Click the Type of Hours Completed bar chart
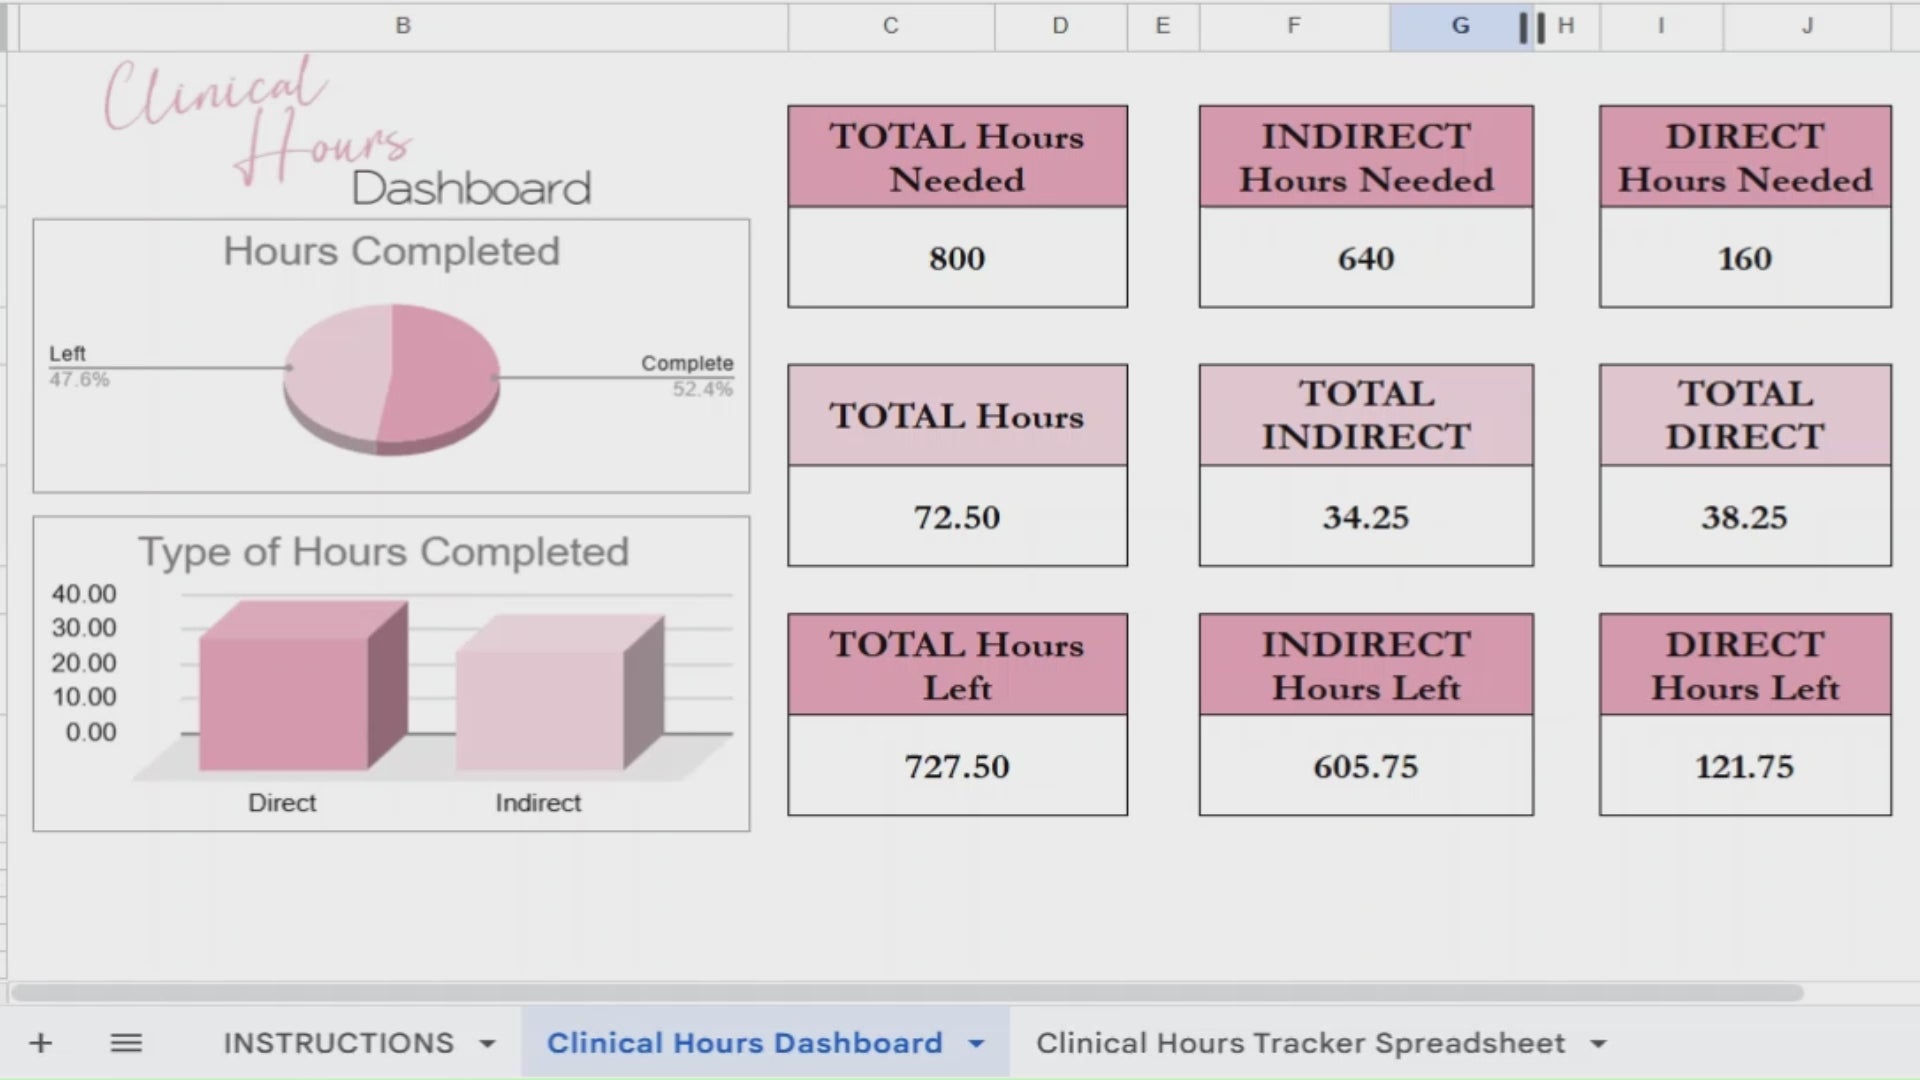 coord(390,670)
